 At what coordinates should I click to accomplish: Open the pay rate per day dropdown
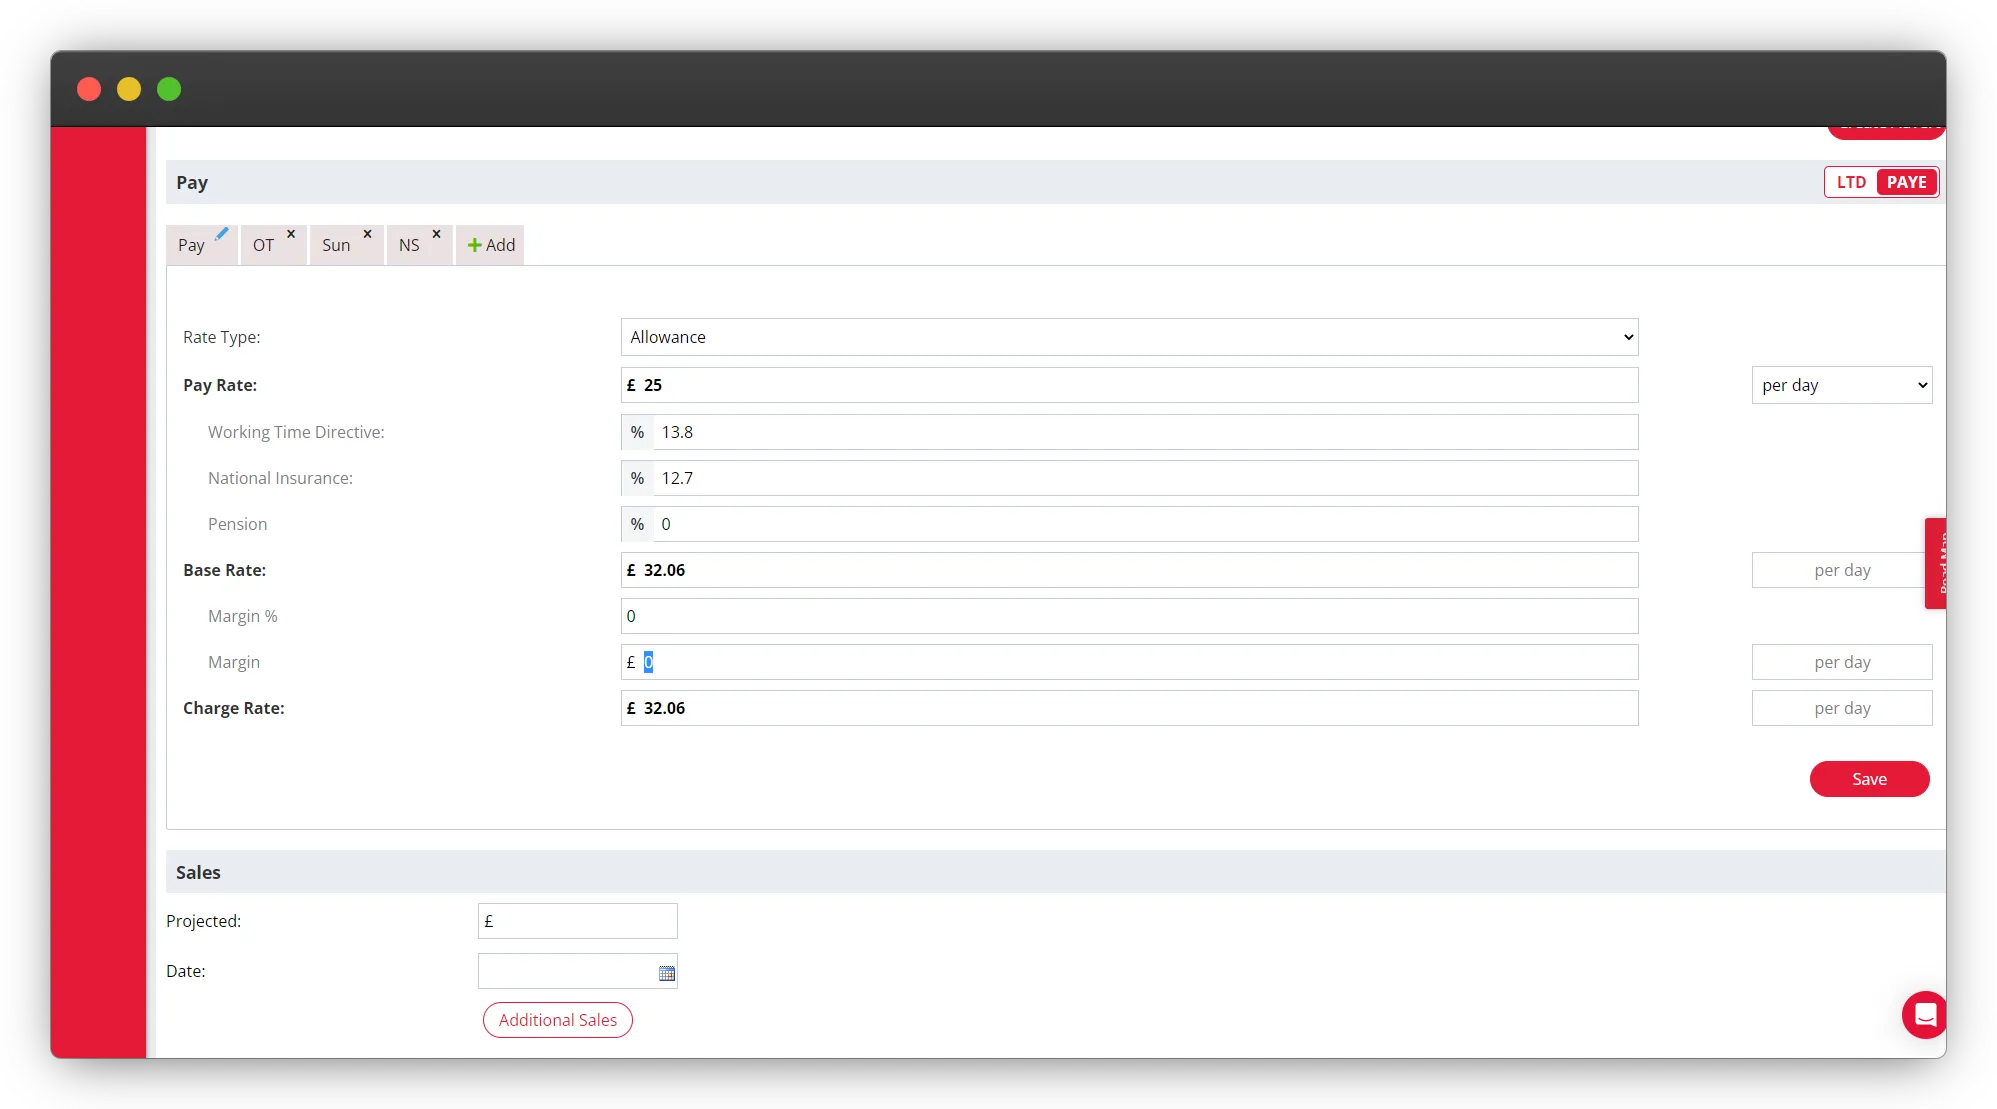(x=1841, y=385)
